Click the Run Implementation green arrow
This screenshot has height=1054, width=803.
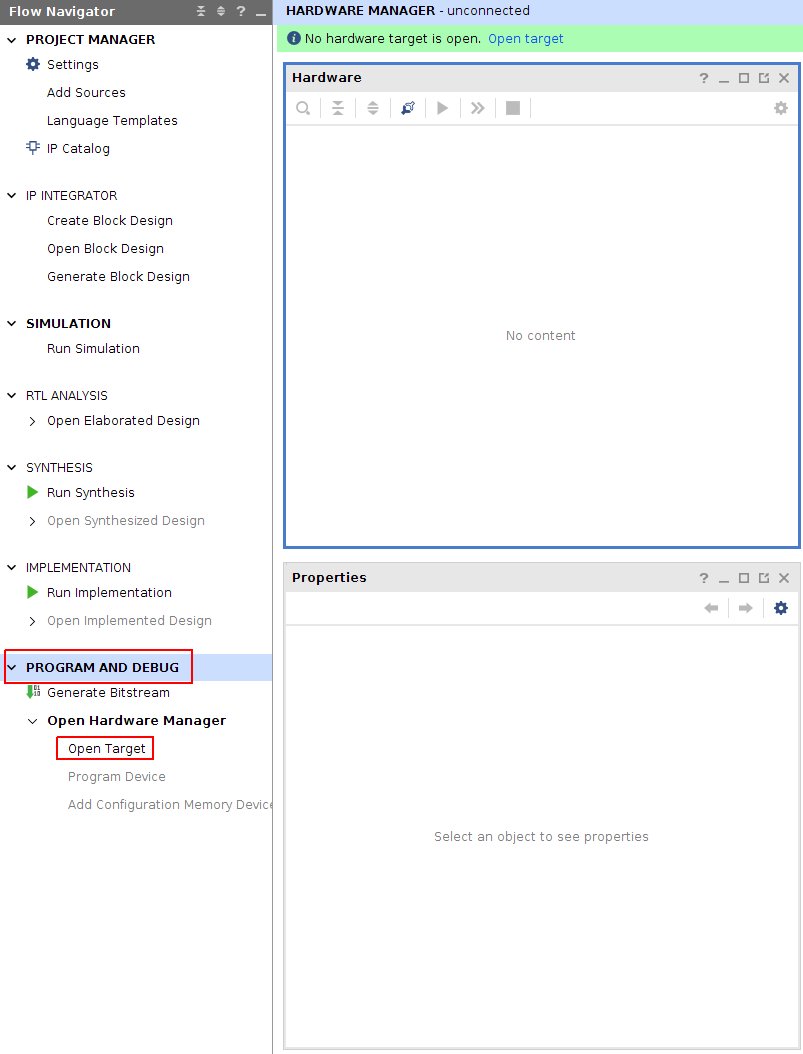click(x=32, y=592)
